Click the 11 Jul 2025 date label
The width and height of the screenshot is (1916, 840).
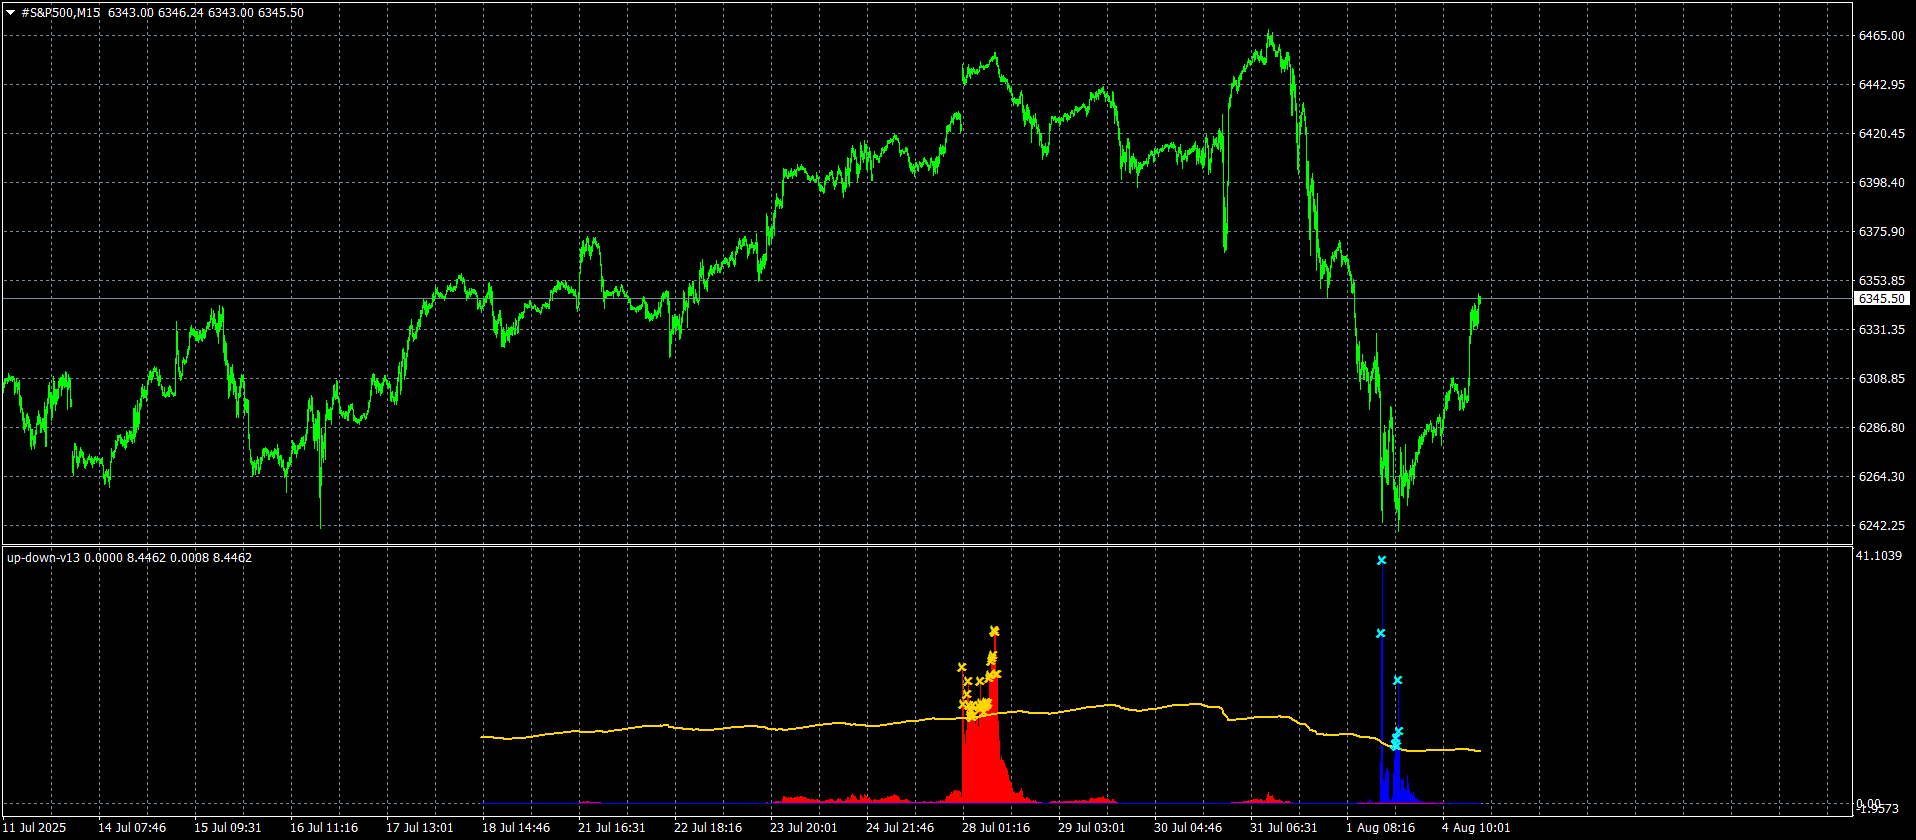(35, 828)
